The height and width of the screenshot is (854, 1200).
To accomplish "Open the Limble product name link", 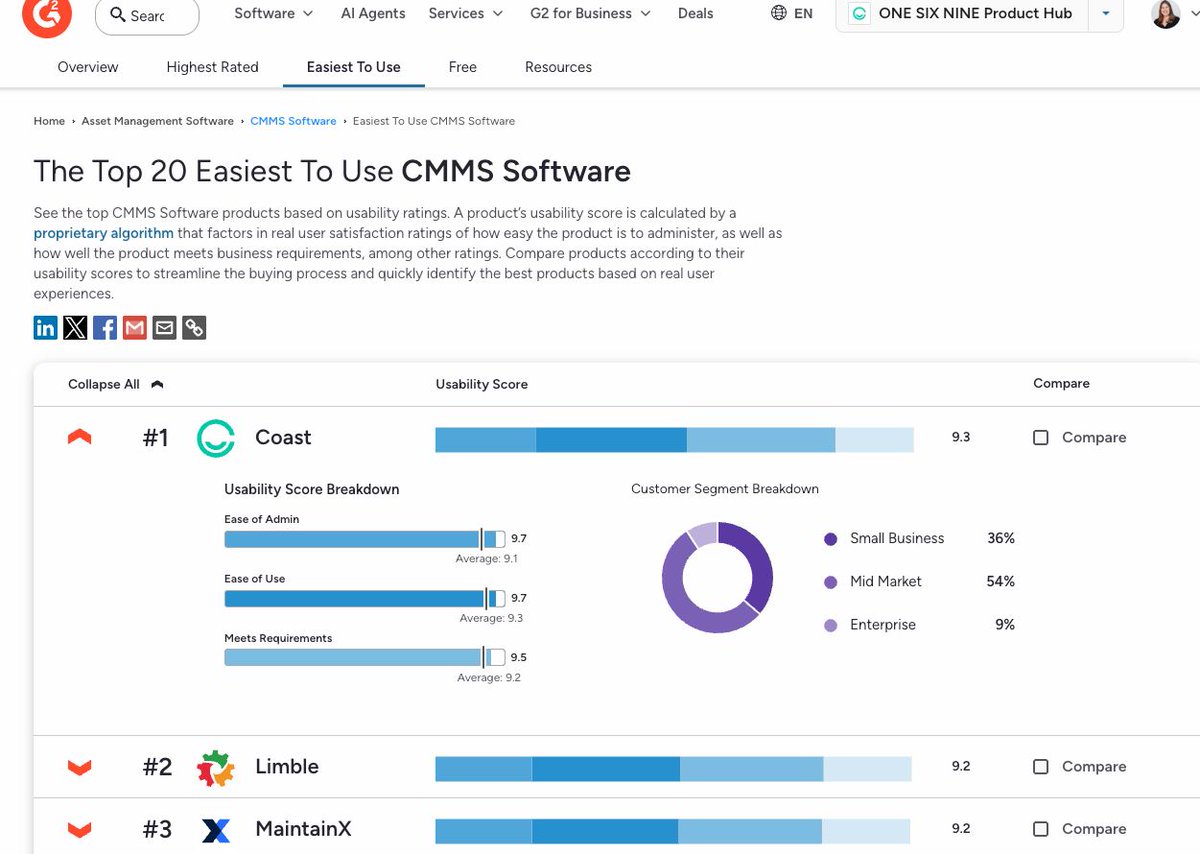I will pos(287,766).
